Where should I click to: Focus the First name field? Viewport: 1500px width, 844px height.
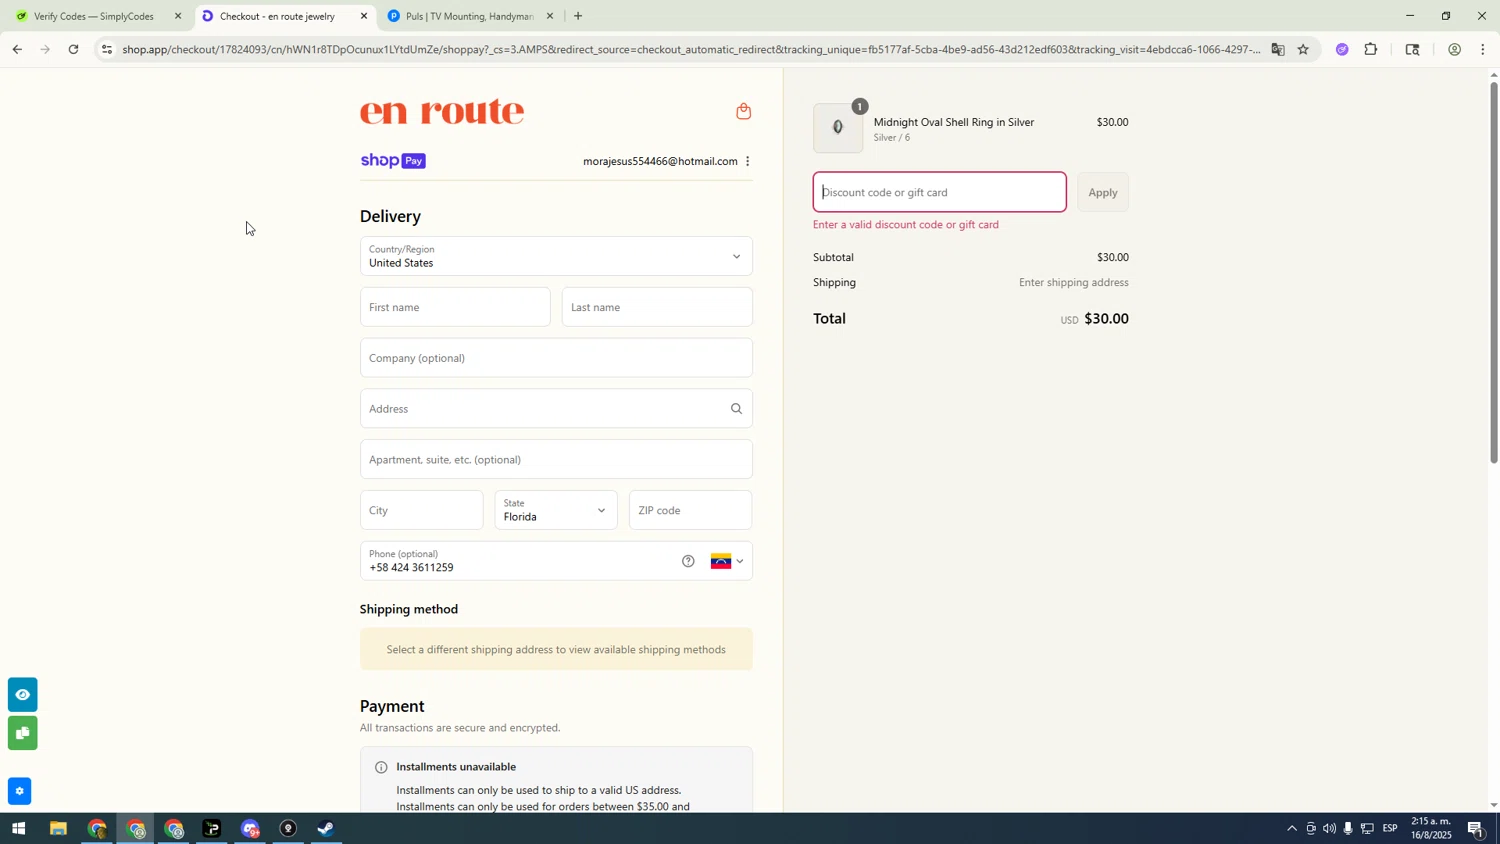click(455, 307)
